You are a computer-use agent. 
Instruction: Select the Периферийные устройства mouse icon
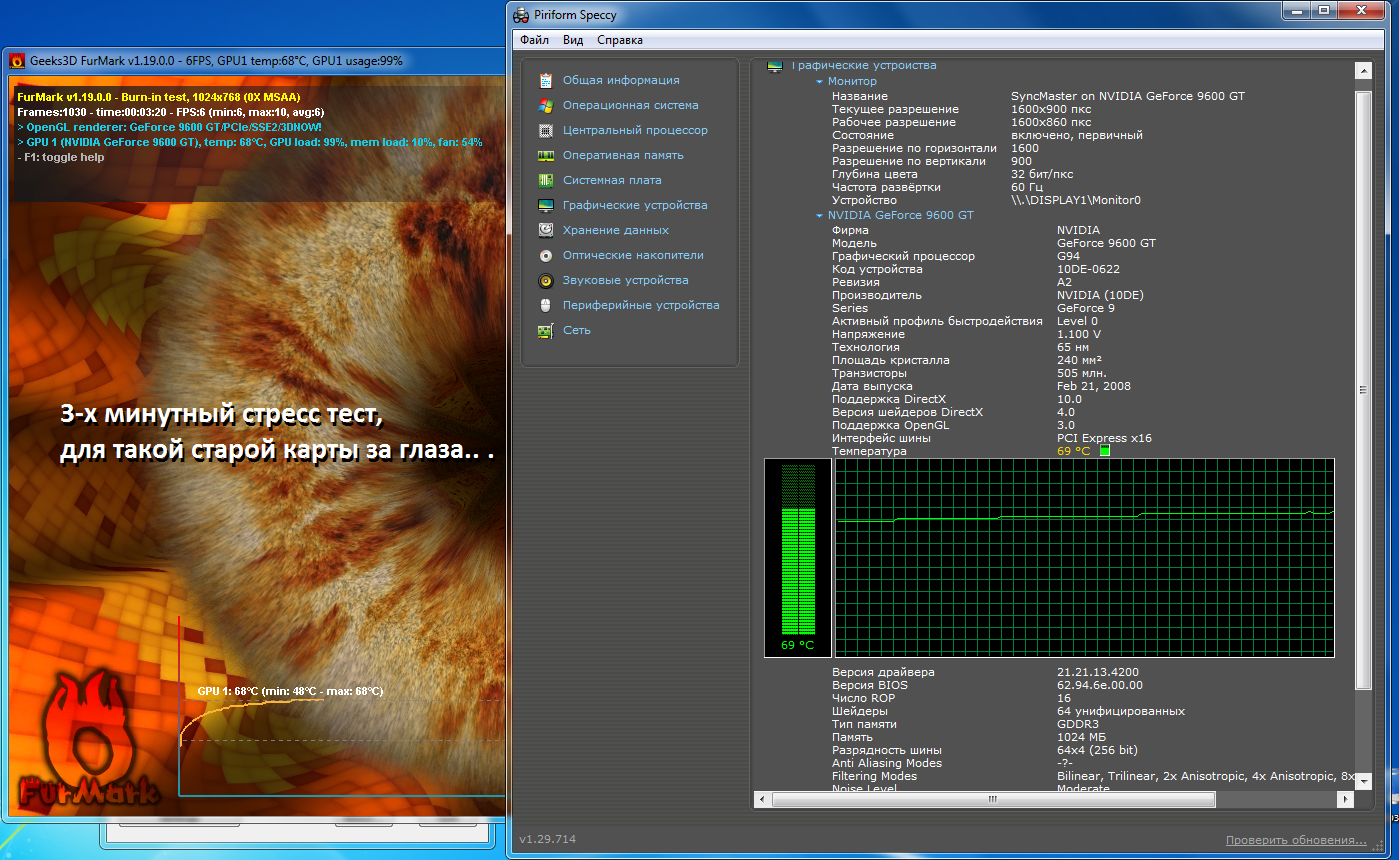[x=546, y=305]
